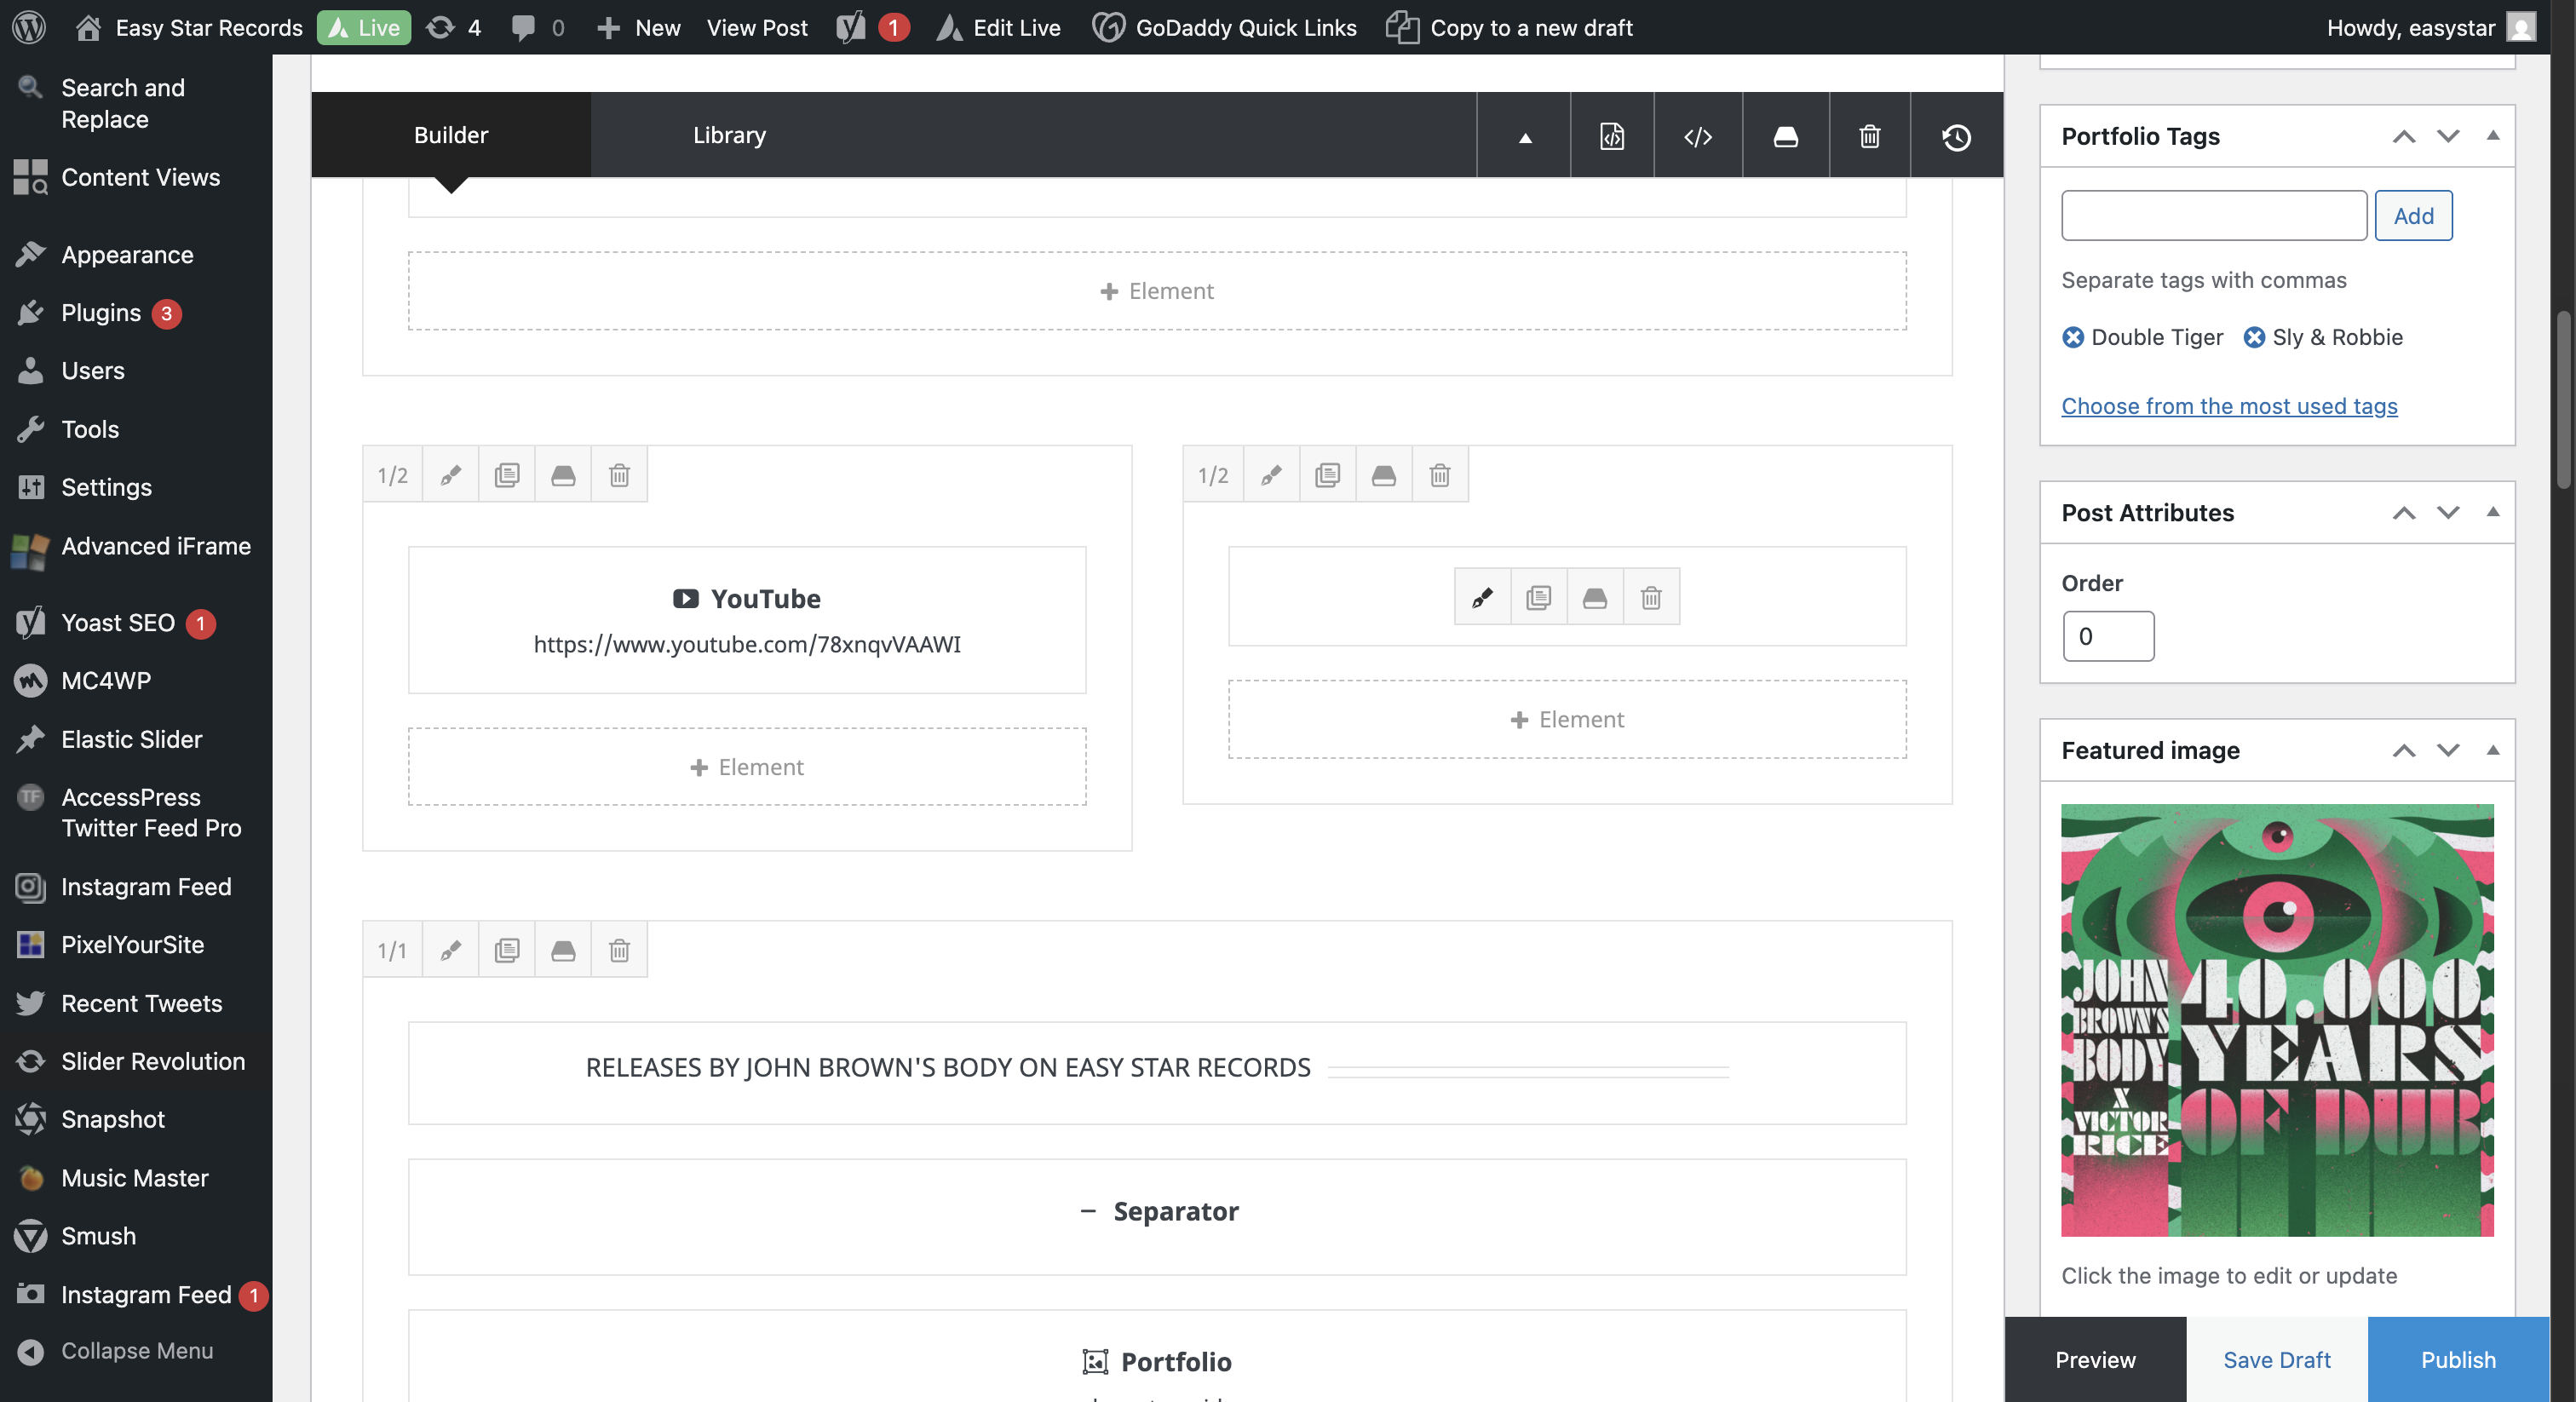The image size is (2576, 1402).
Task: Click Choose from the most used tags
Action: coord(2228,405)
